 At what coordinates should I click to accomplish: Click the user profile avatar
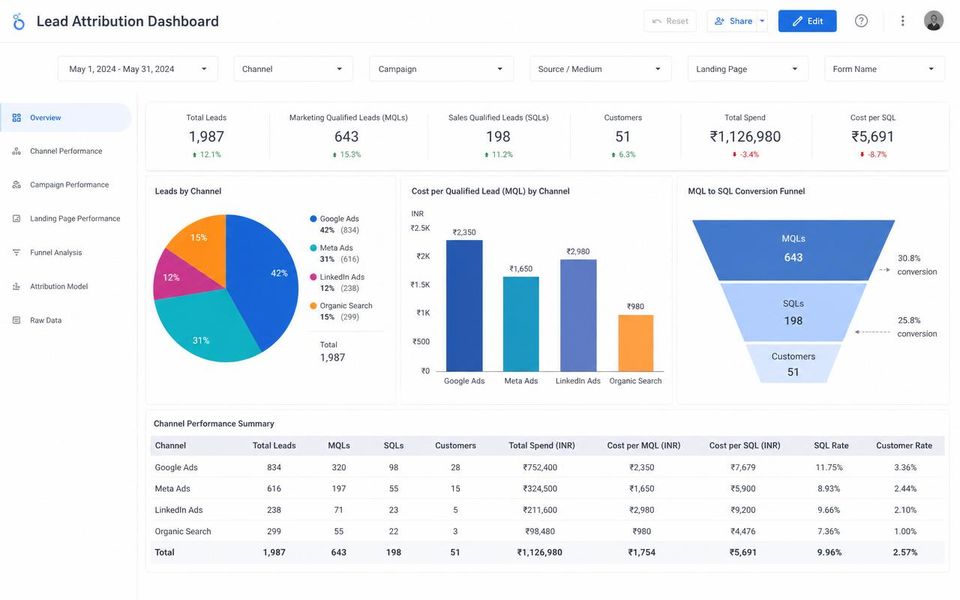tap(933, 21)
